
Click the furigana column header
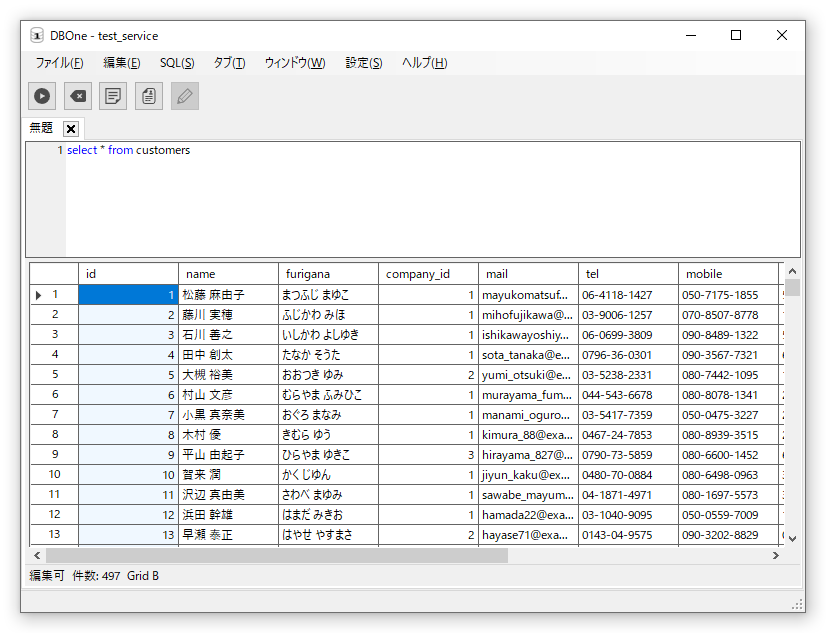click(x=308, y=274)
